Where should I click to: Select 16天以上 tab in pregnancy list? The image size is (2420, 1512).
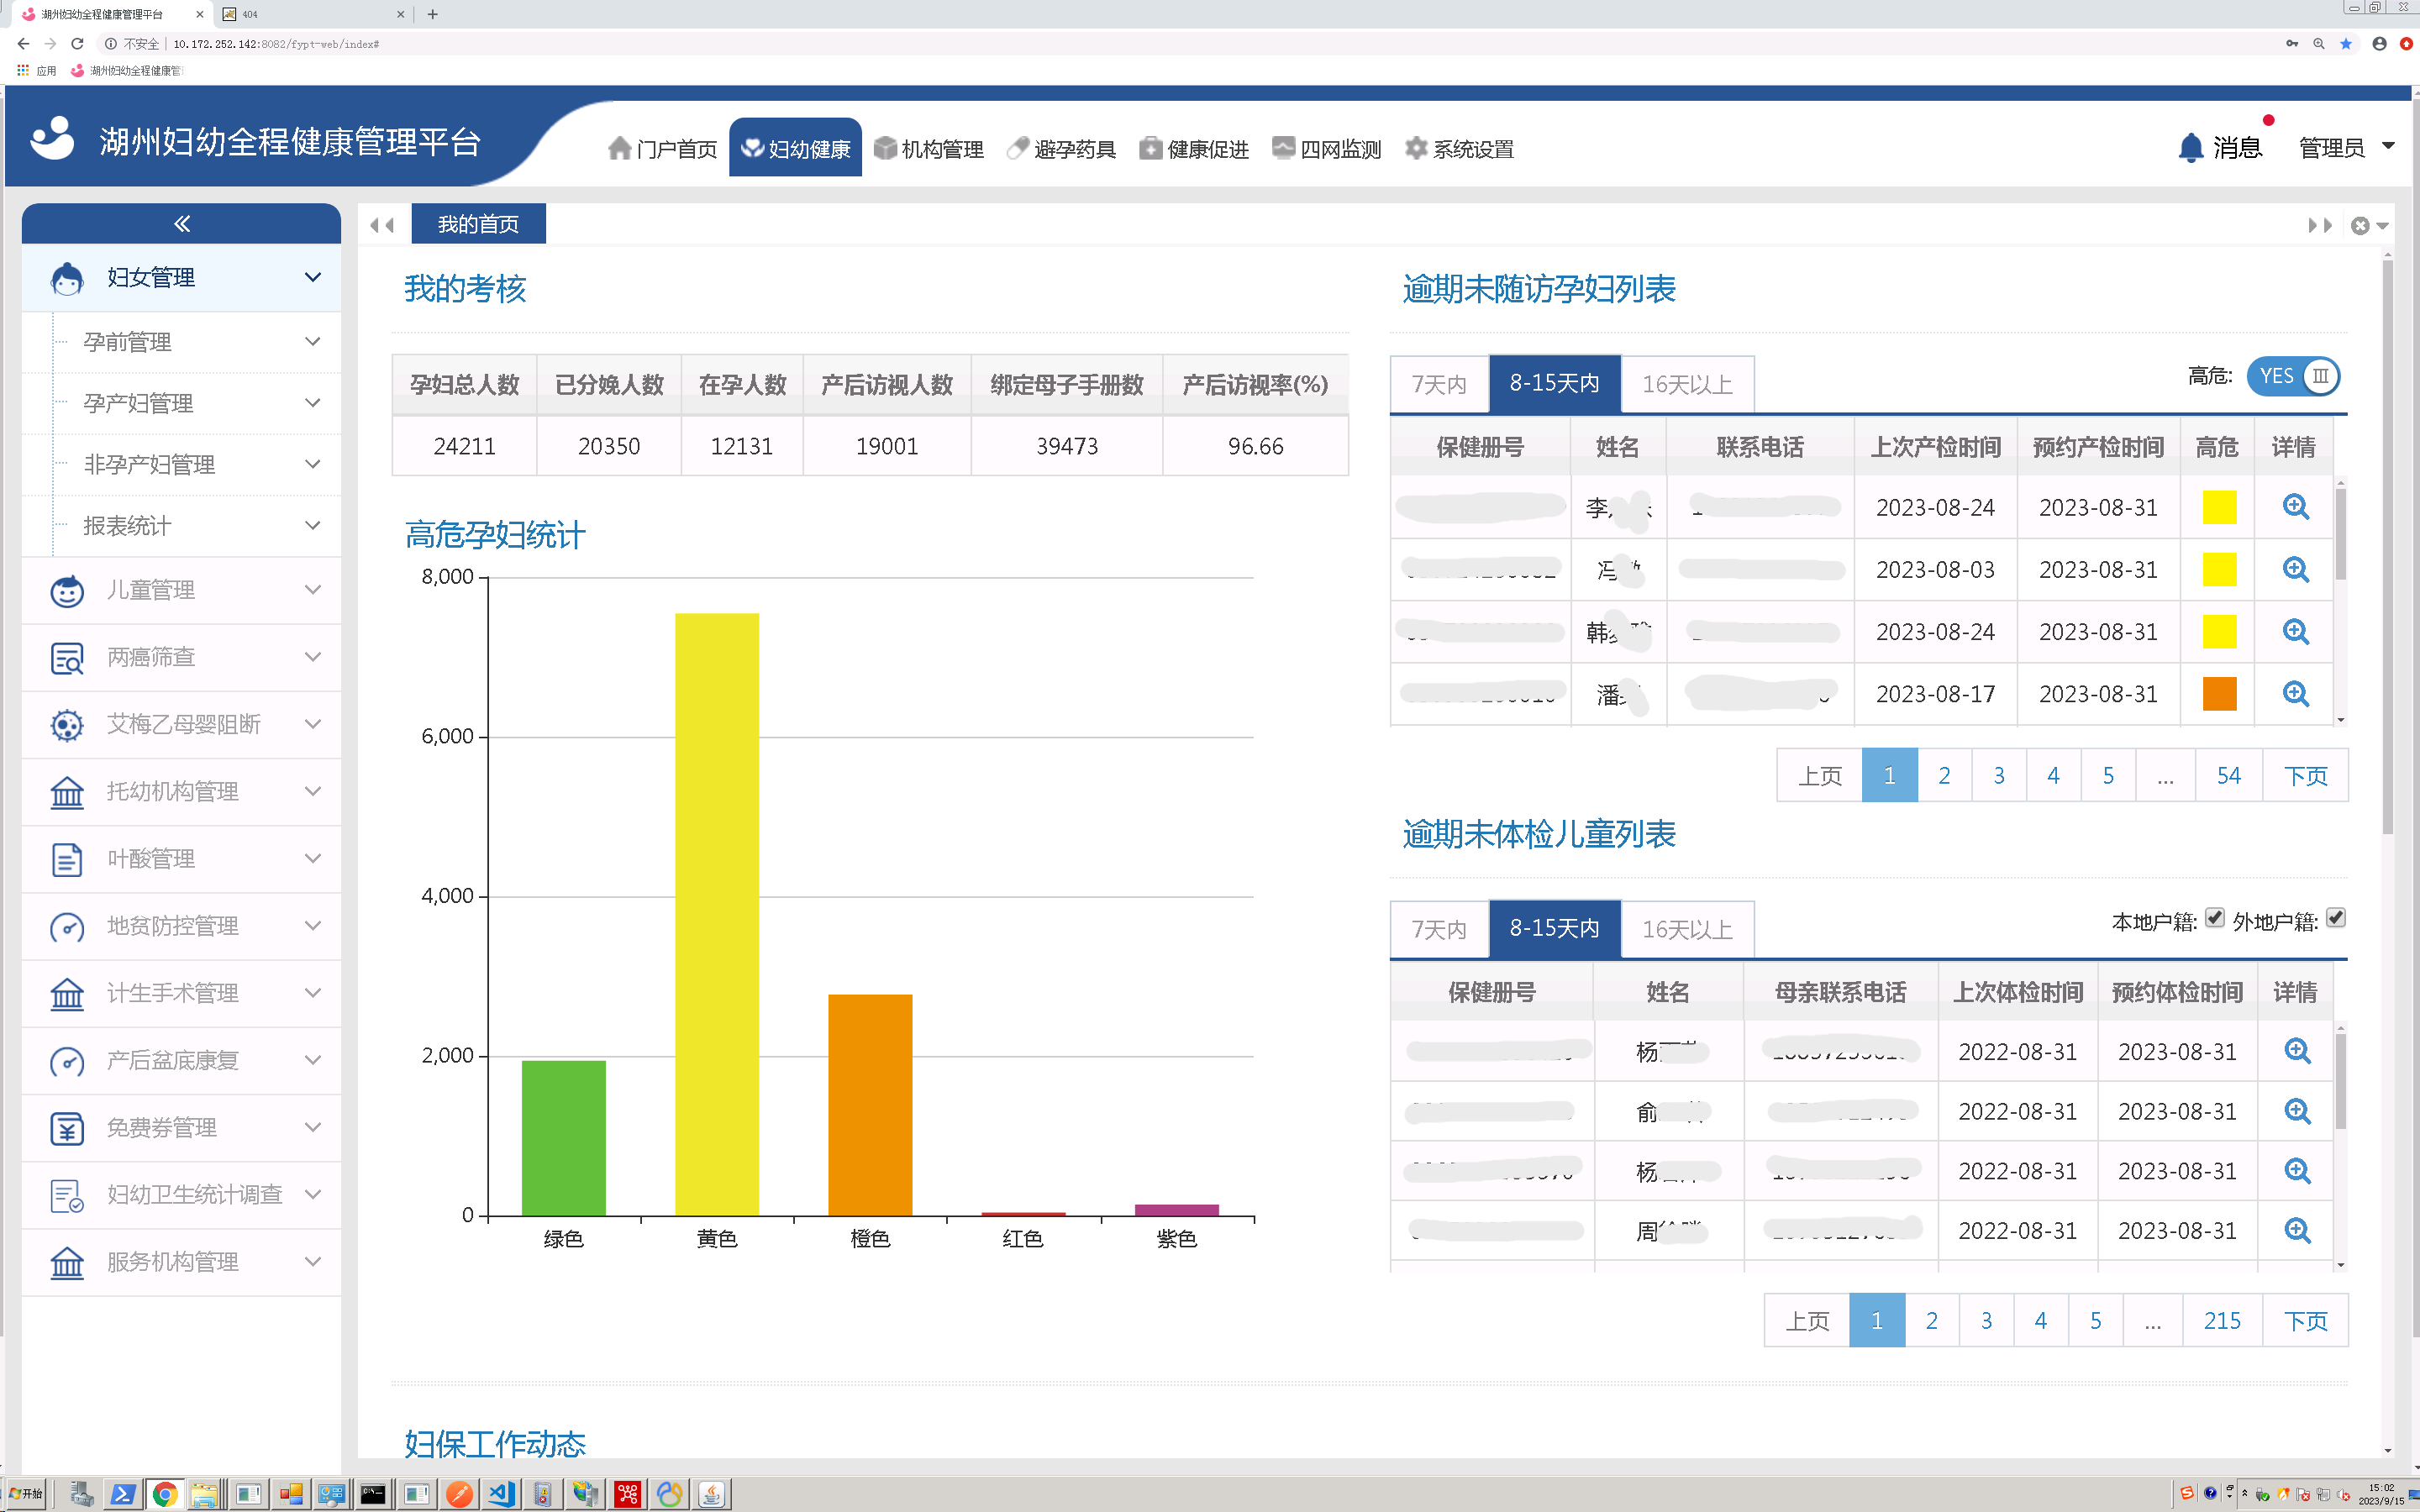[x=1687, y=384]
